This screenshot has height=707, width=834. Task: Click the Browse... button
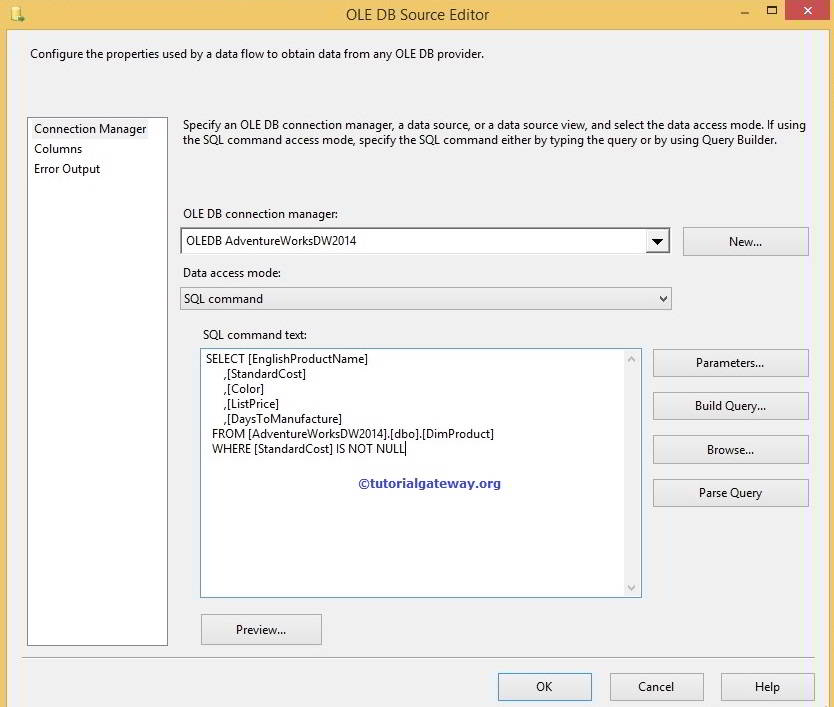coord(730,449)
